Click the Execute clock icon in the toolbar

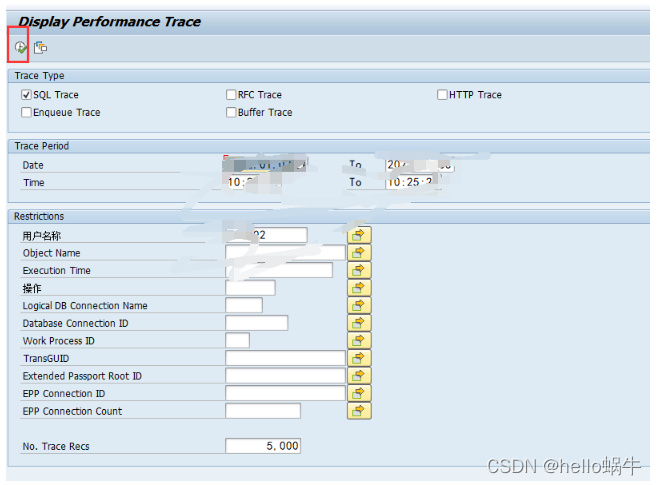(20, 47)
